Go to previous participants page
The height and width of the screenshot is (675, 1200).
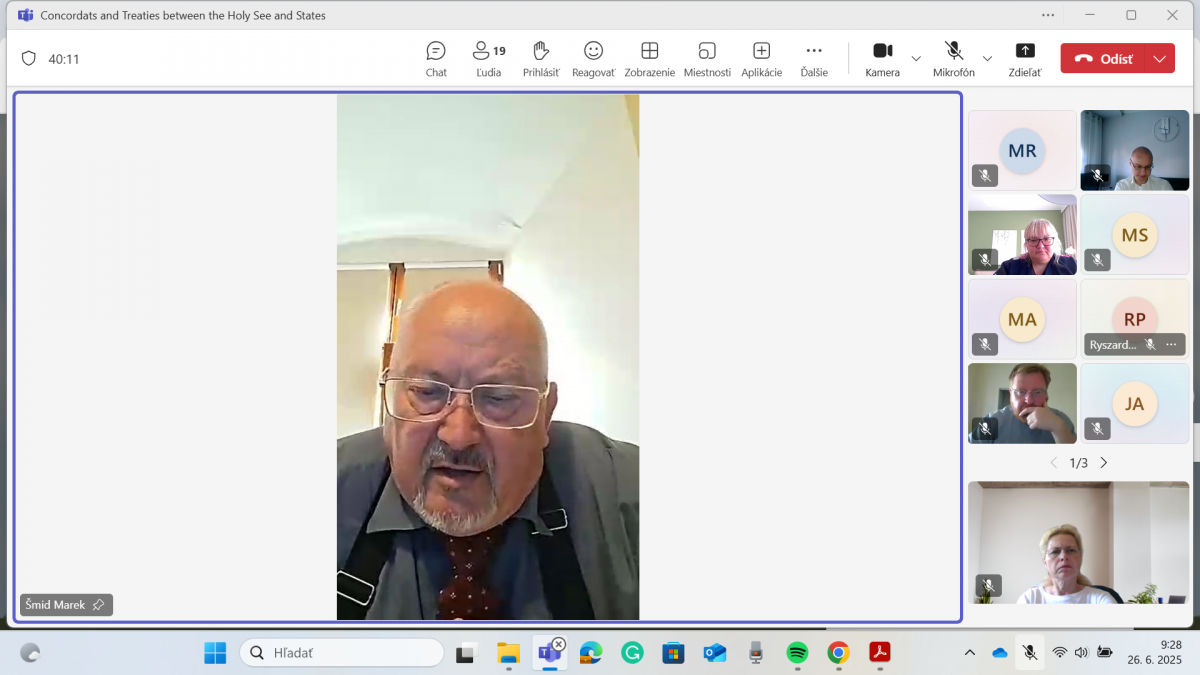(x=1053, y=463)
